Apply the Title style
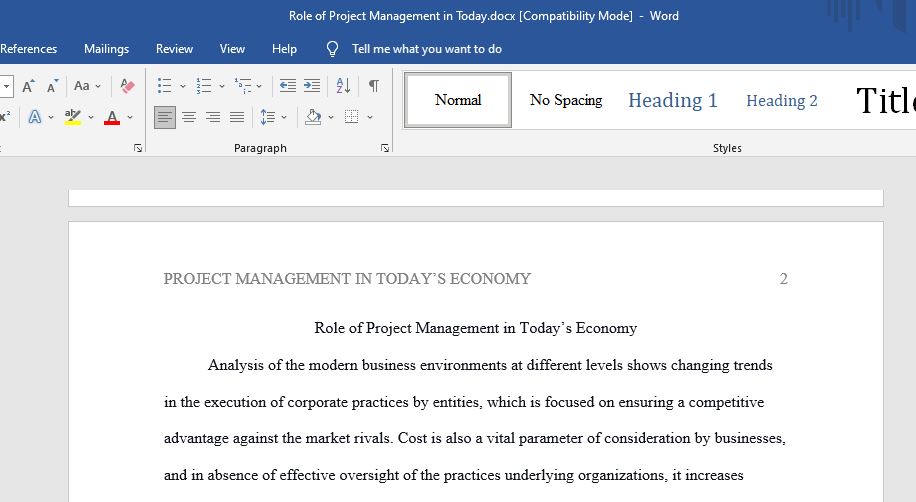 [x=885, y=101]
